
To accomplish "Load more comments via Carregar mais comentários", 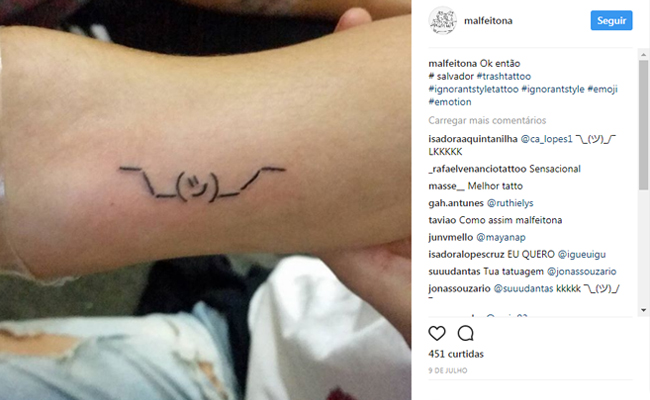I will 487,120.
